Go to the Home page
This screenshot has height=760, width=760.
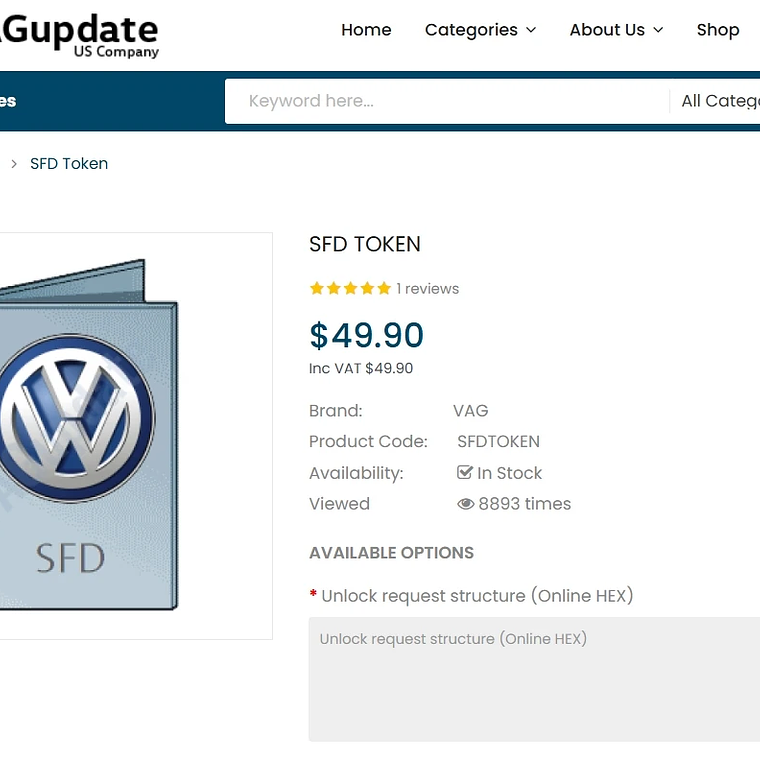[x=366, y=30]
